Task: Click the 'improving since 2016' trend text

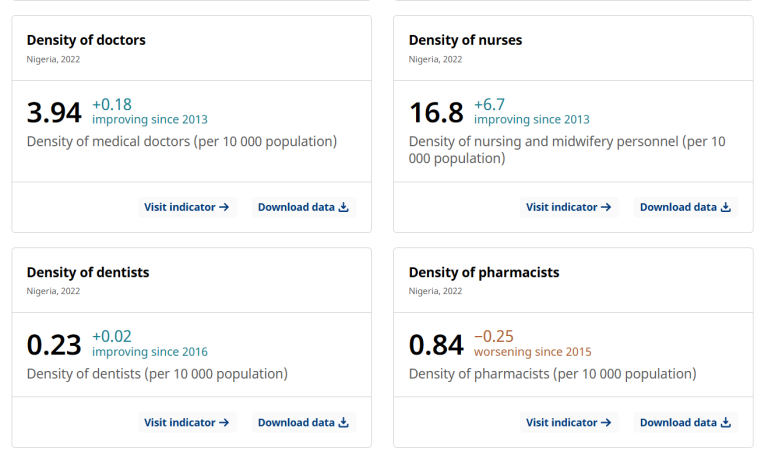Action: point(150,352)
